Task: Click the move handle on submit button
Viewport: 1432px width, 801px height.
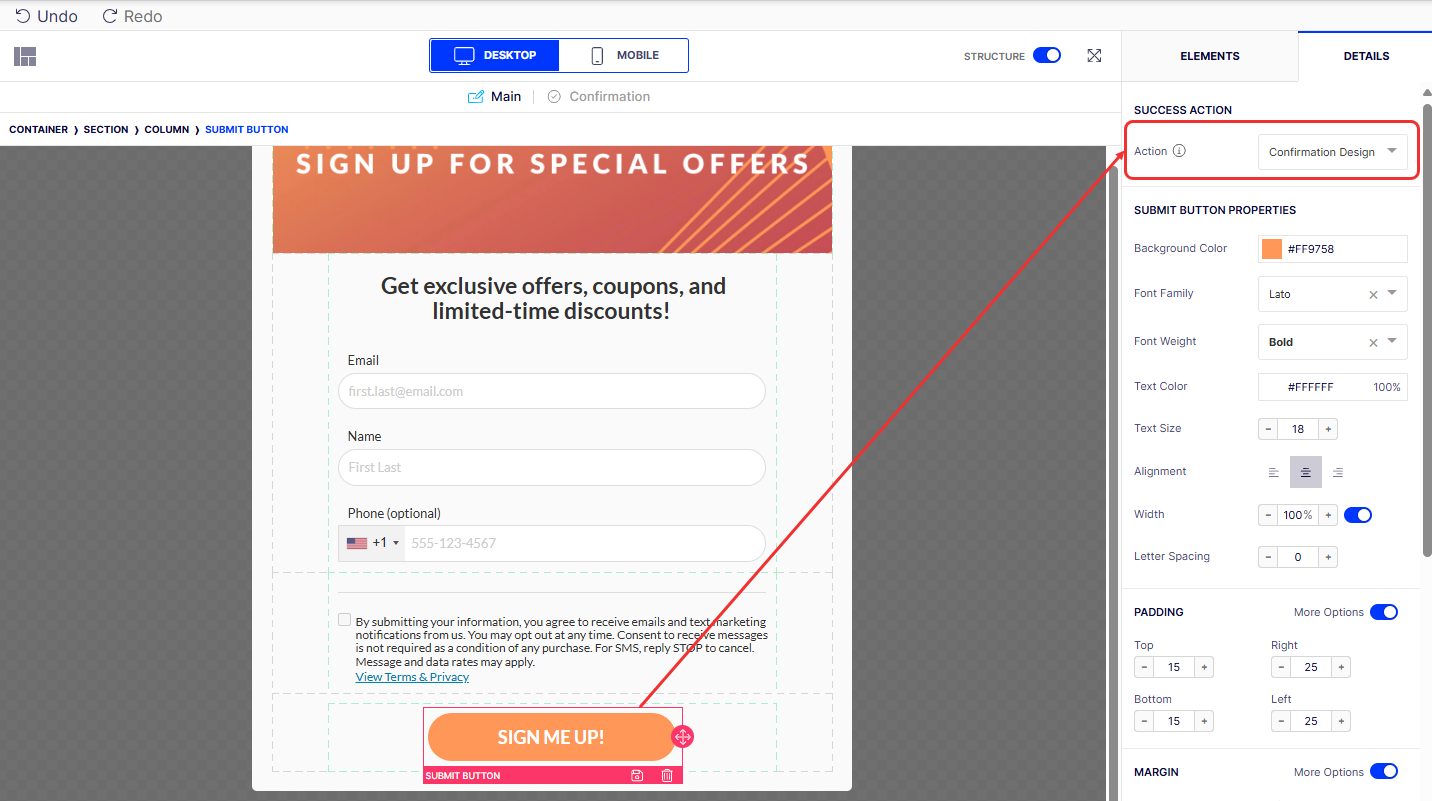Action: [682, 737]
